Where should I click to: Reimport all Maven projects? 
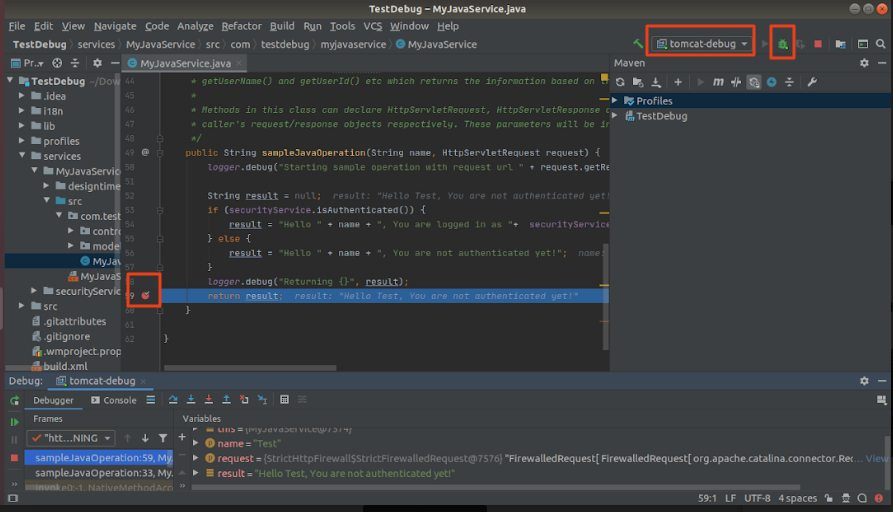click(x=621, y=82)
